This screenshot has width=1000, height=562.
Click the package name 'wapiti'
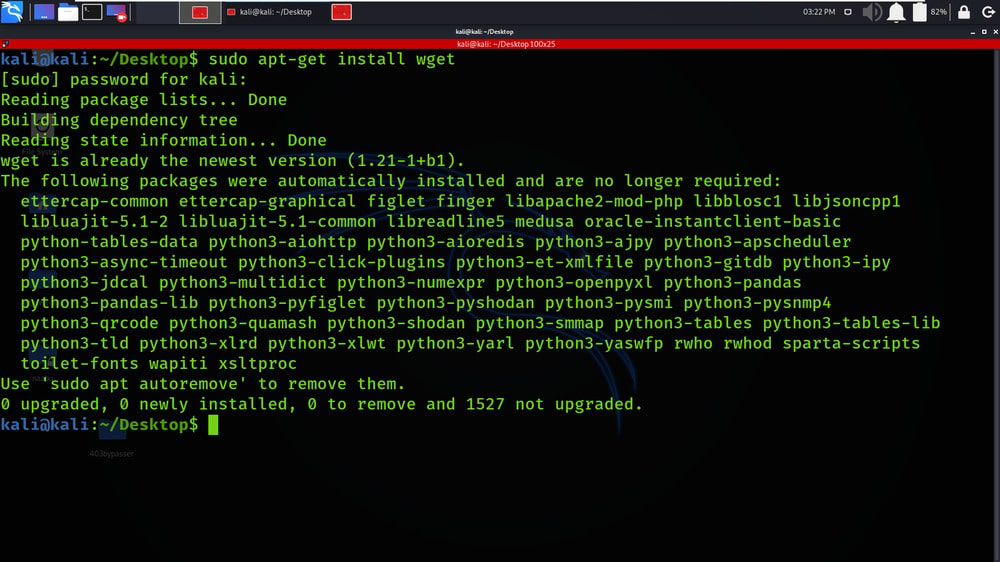[x=179, y=364]
